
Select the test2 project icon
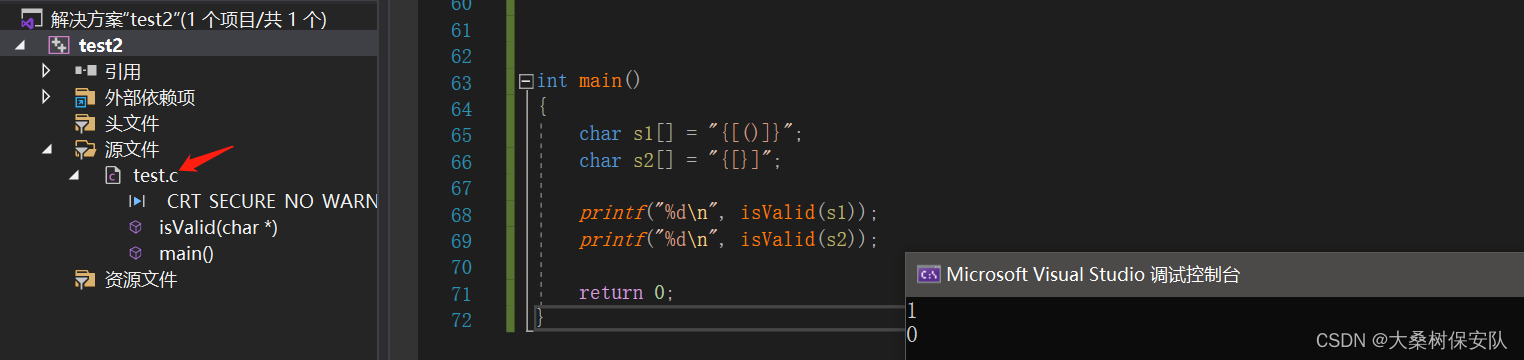(59, 45)
